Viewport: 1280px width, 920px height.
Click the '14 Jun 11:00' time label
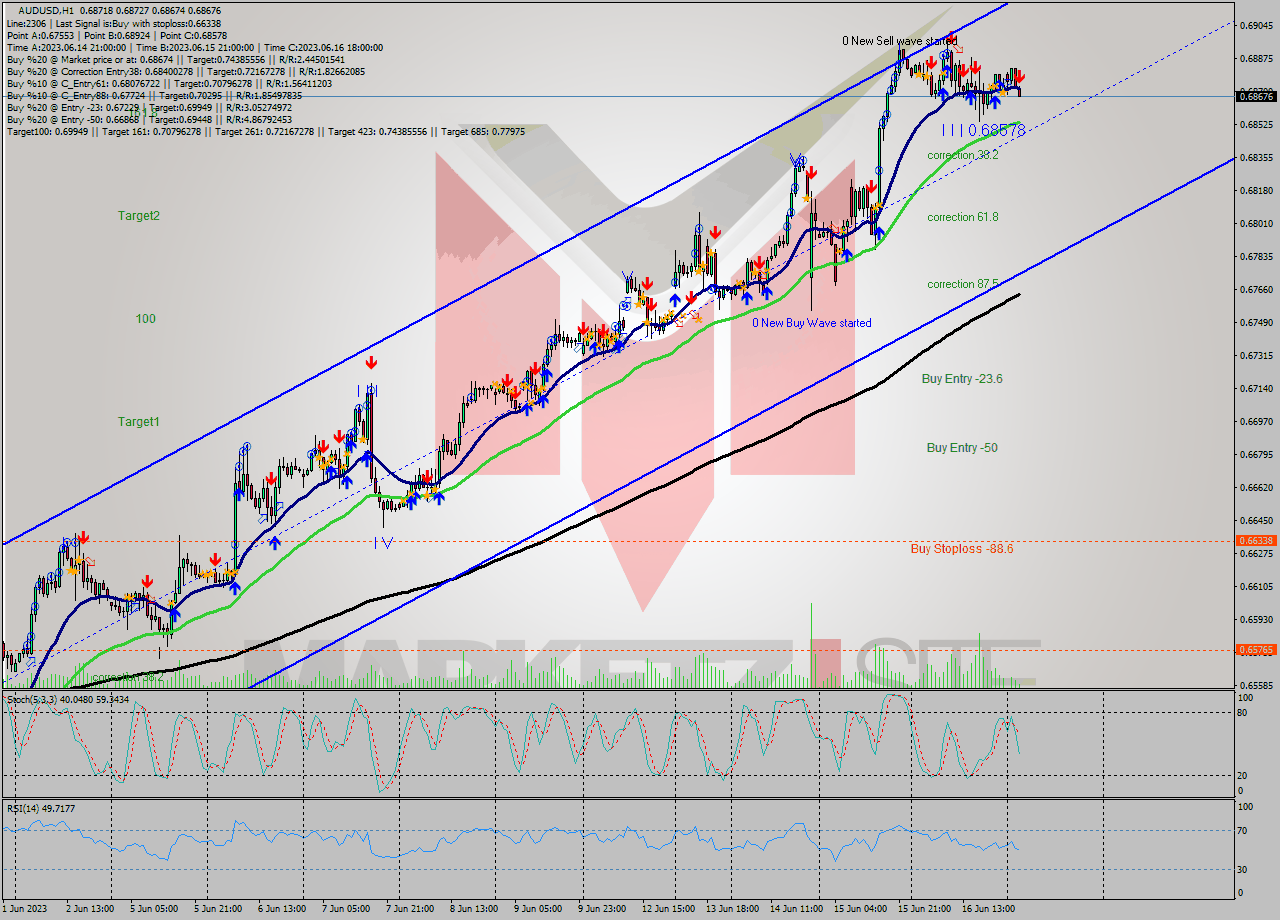[x=797, y=908]
